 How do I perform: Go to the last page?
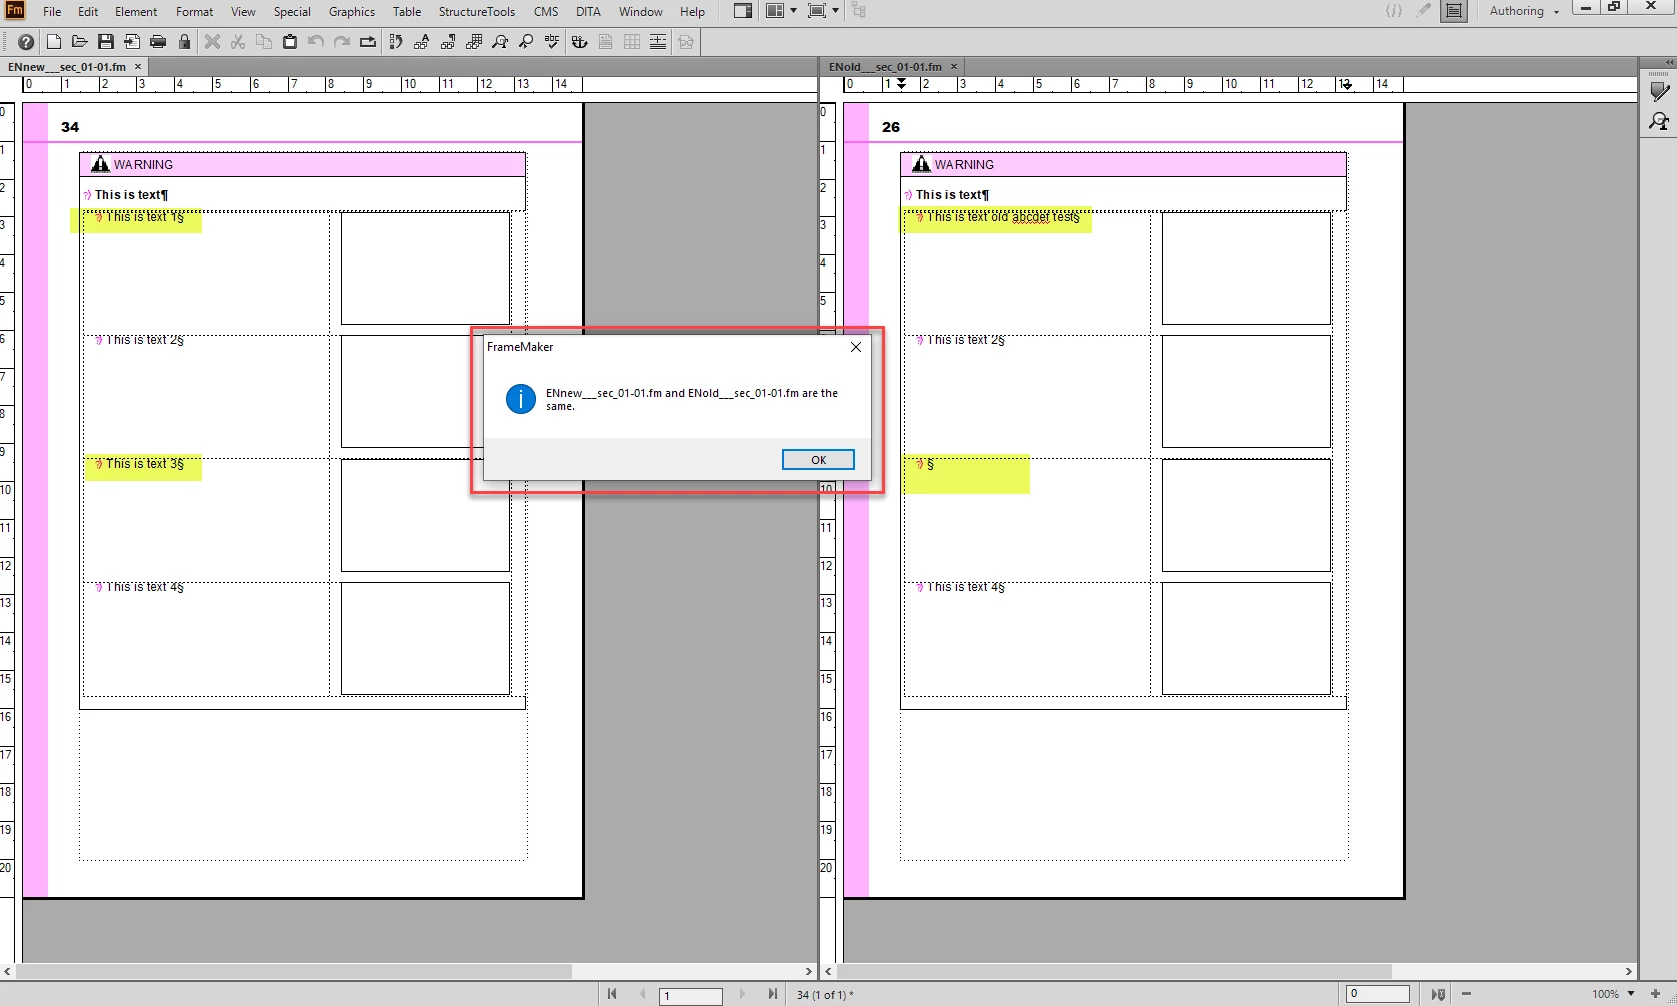[772, 994]
